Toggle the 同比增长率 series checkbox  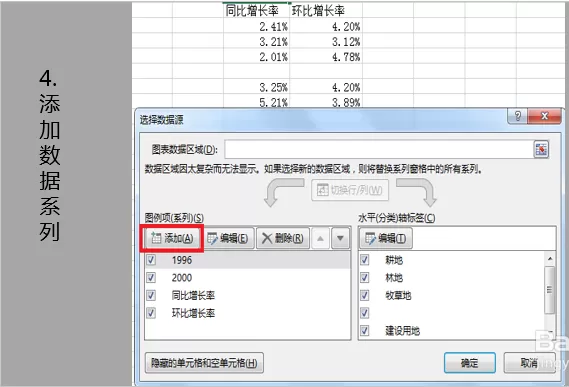tap(151, 295)
